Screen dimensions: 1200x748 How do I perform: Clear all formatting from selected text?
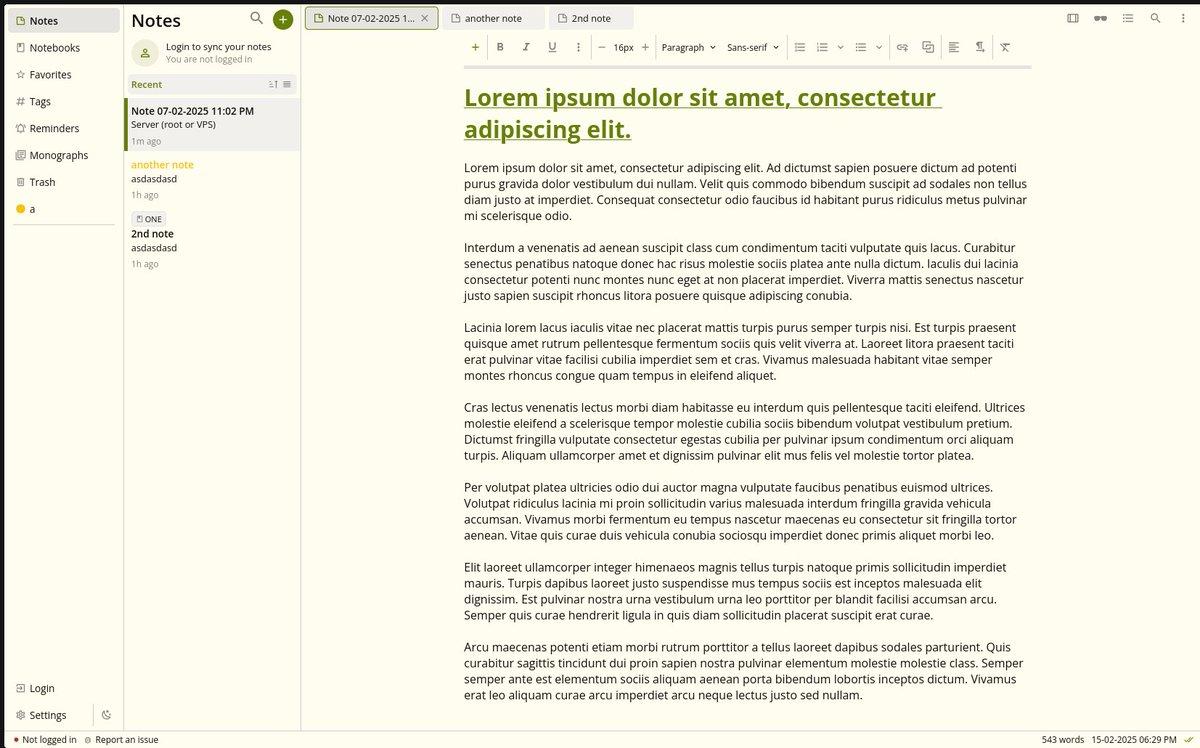coord(1005,47)
